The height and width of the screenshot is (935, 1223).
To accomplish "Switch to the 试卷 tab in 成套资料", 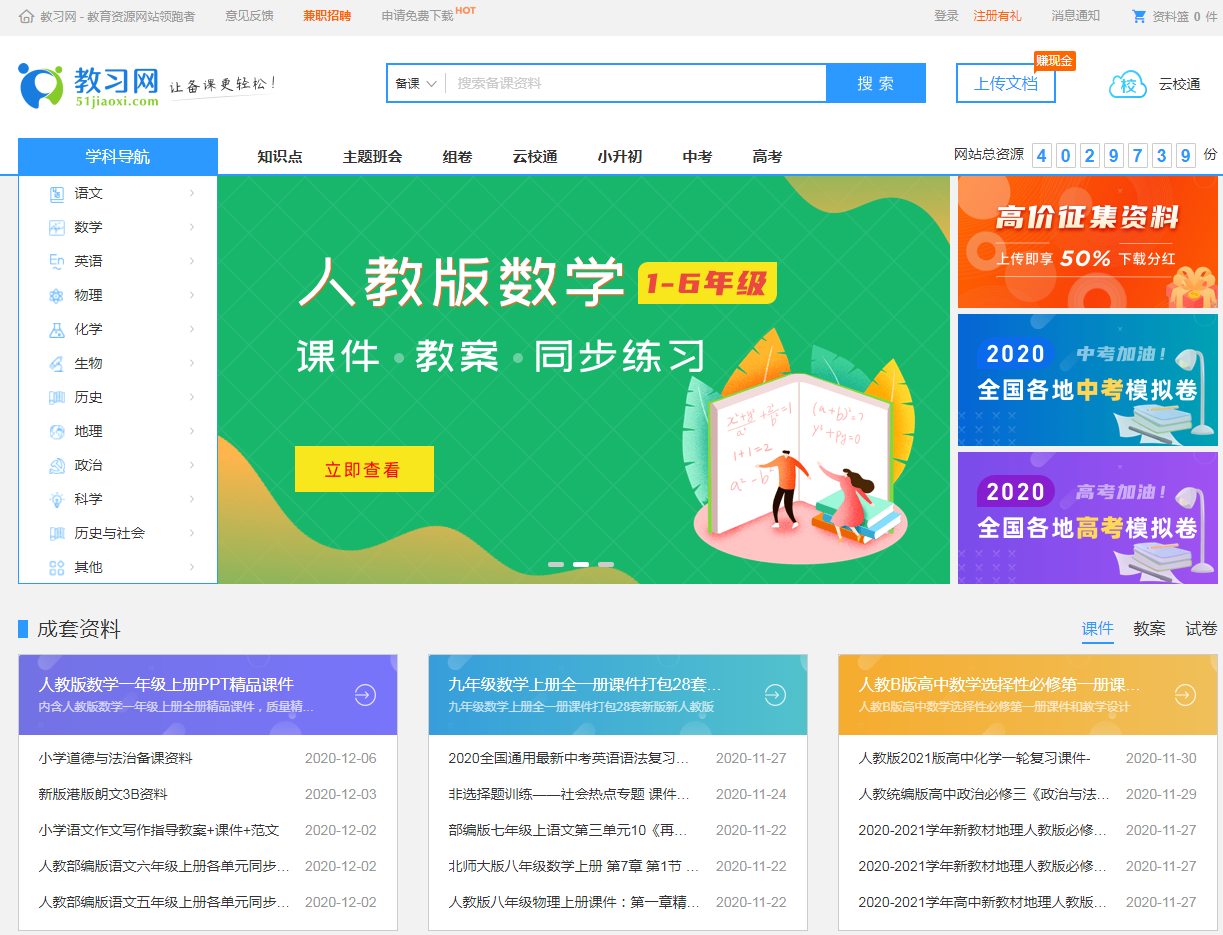I will 1199,629.
